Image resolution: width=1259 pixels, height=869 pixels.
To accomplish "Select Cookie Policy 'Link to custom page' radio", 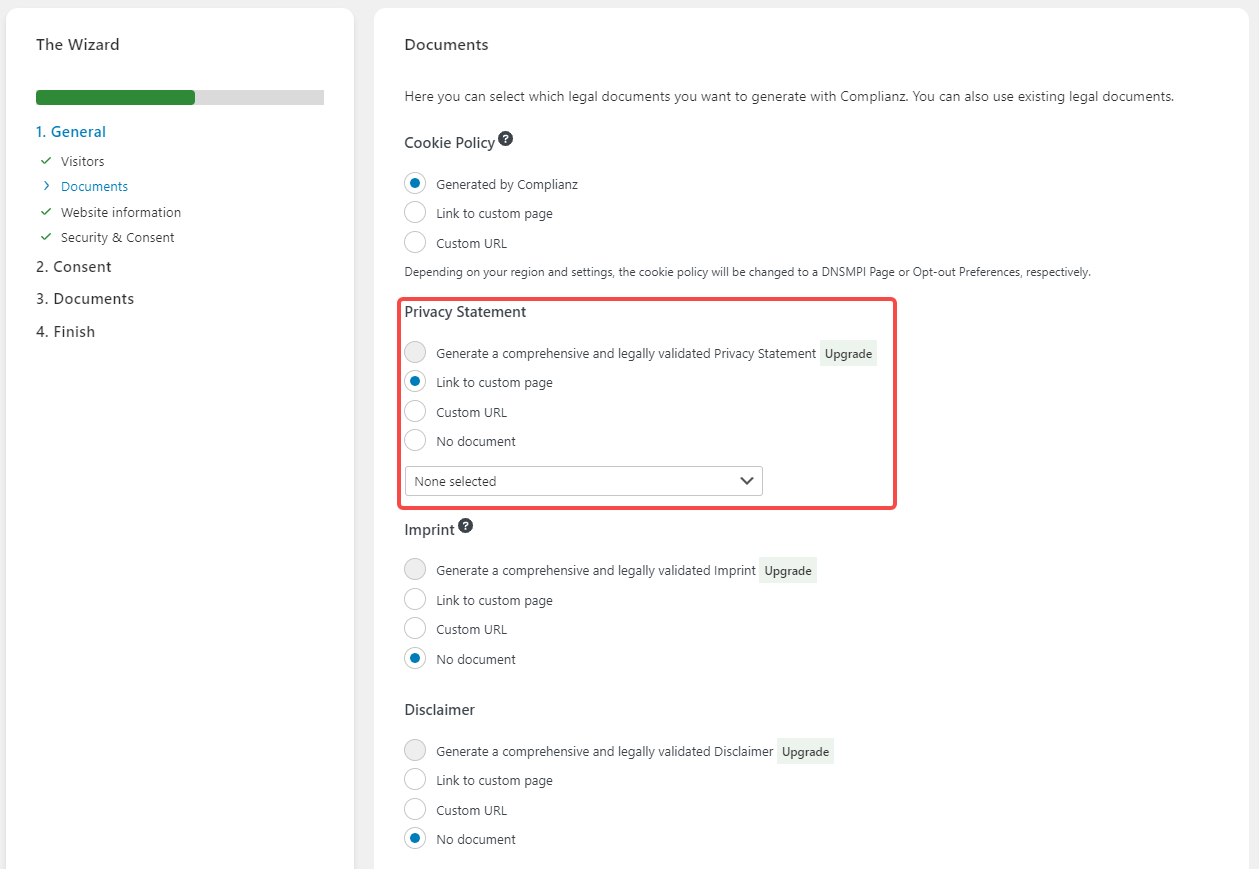I will pyautogui.click(x=415, y=213).
